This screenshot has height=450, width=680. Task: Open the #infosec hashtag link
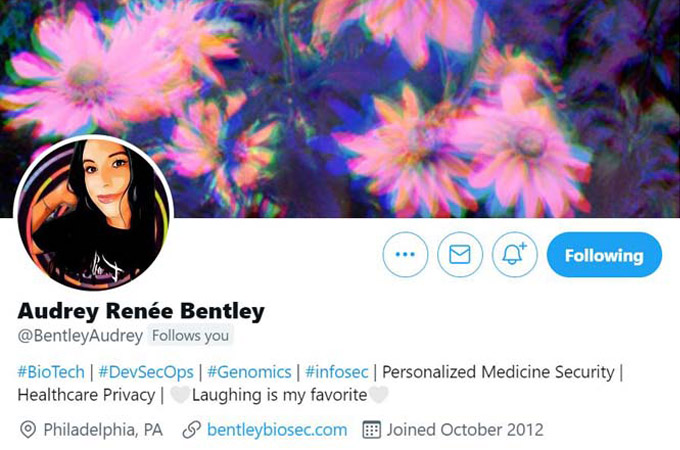point(337,372)
